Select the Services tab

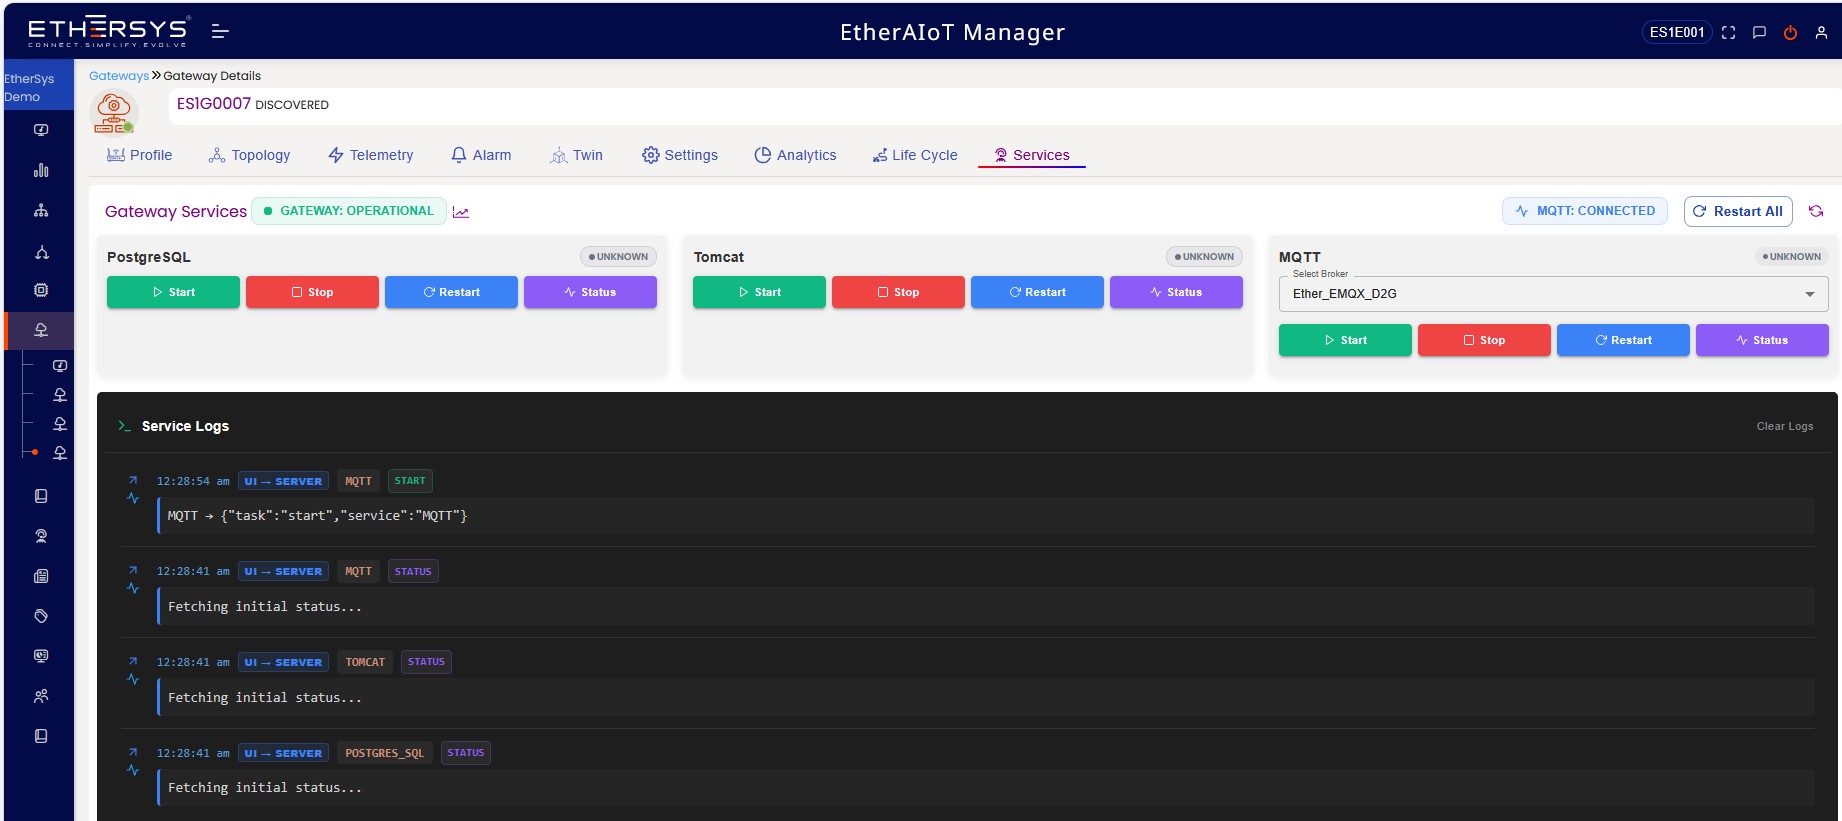click(1032, 155)
